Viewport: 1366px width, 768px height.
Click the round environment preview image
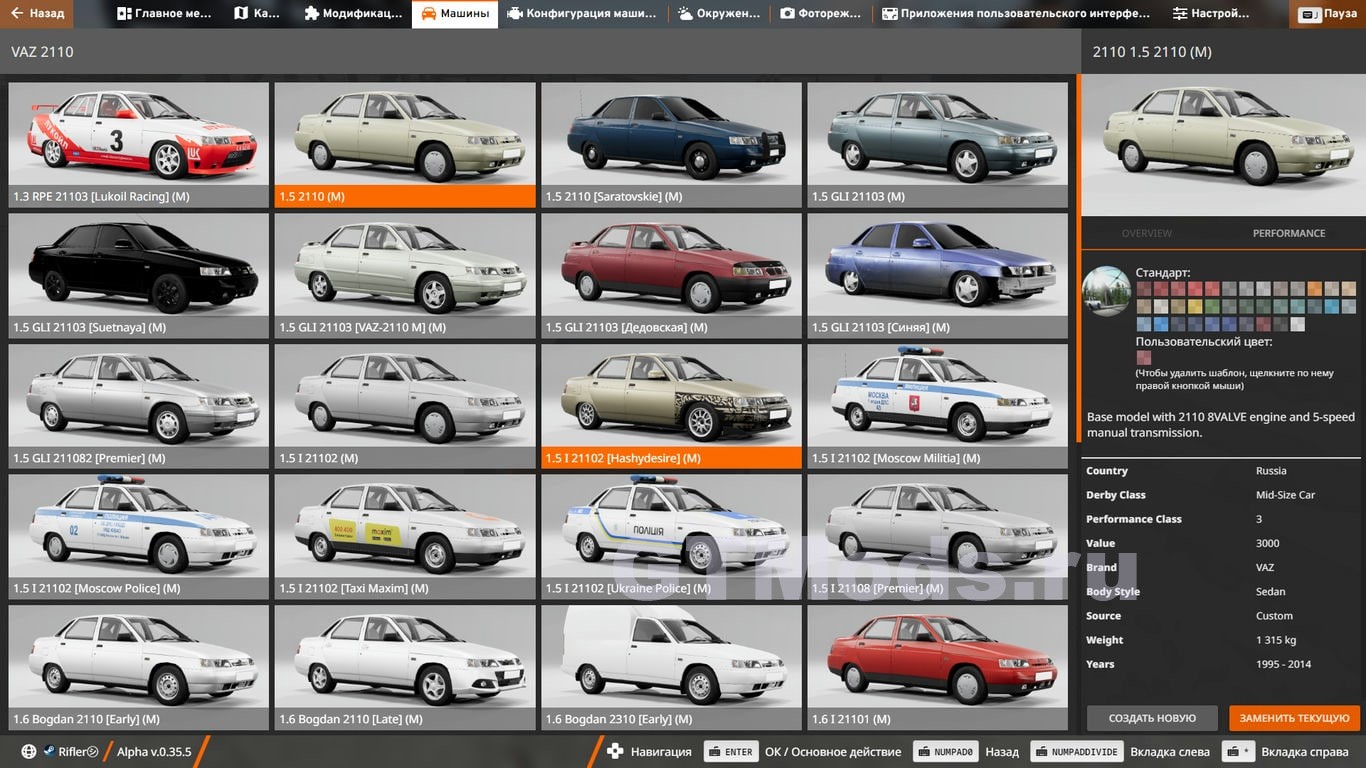tap(1107, 291)
